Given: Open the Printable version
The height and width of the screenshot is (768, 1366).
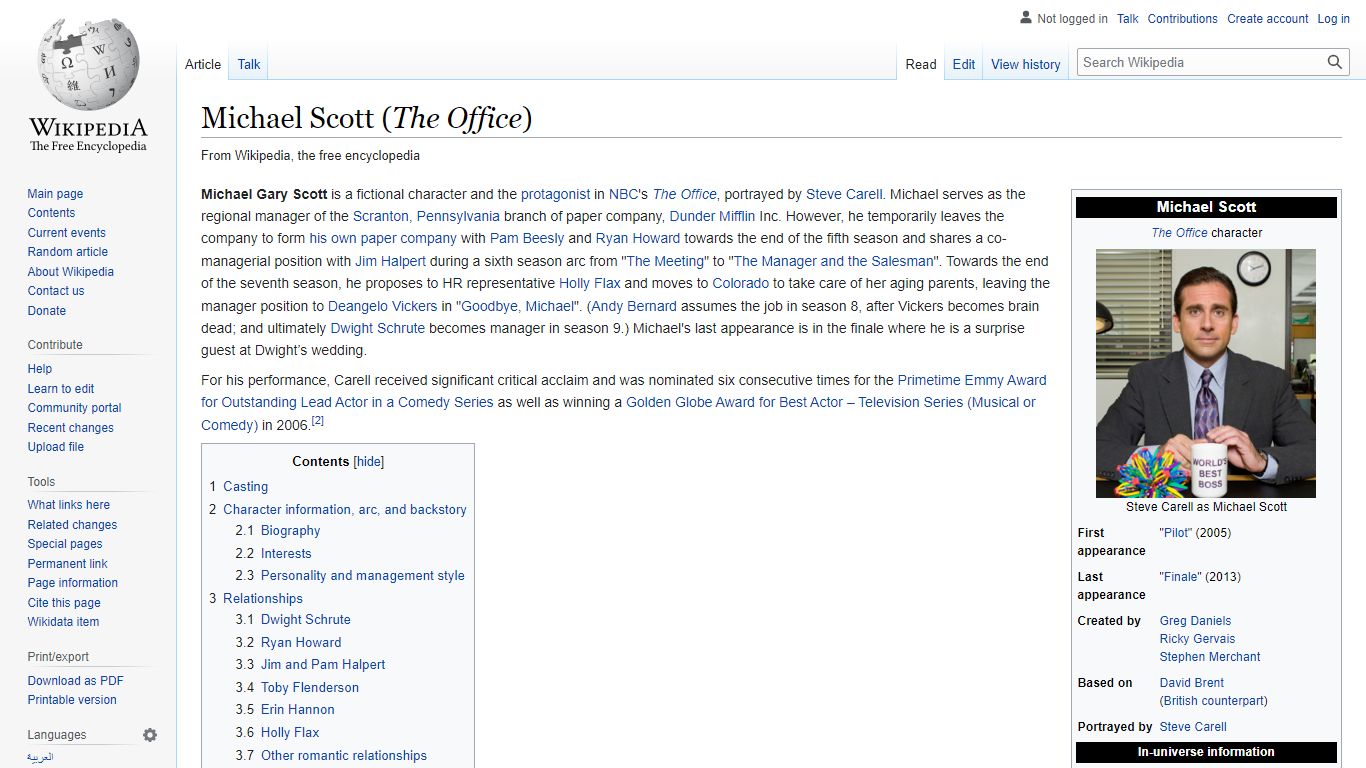Looking at the screenshot, I should [72, 700].
